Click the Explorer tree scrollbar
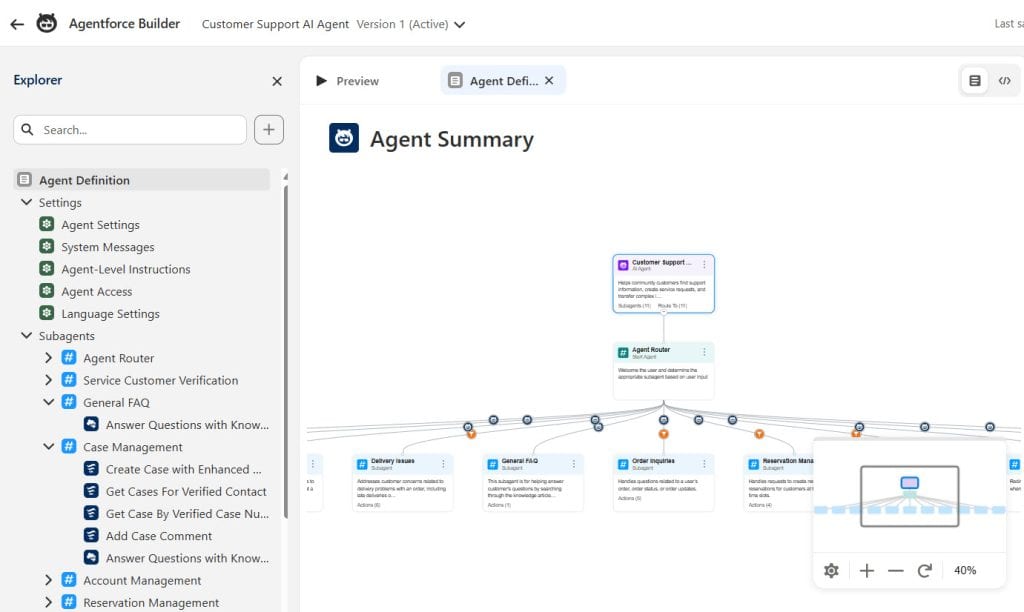 coord(285,351)
